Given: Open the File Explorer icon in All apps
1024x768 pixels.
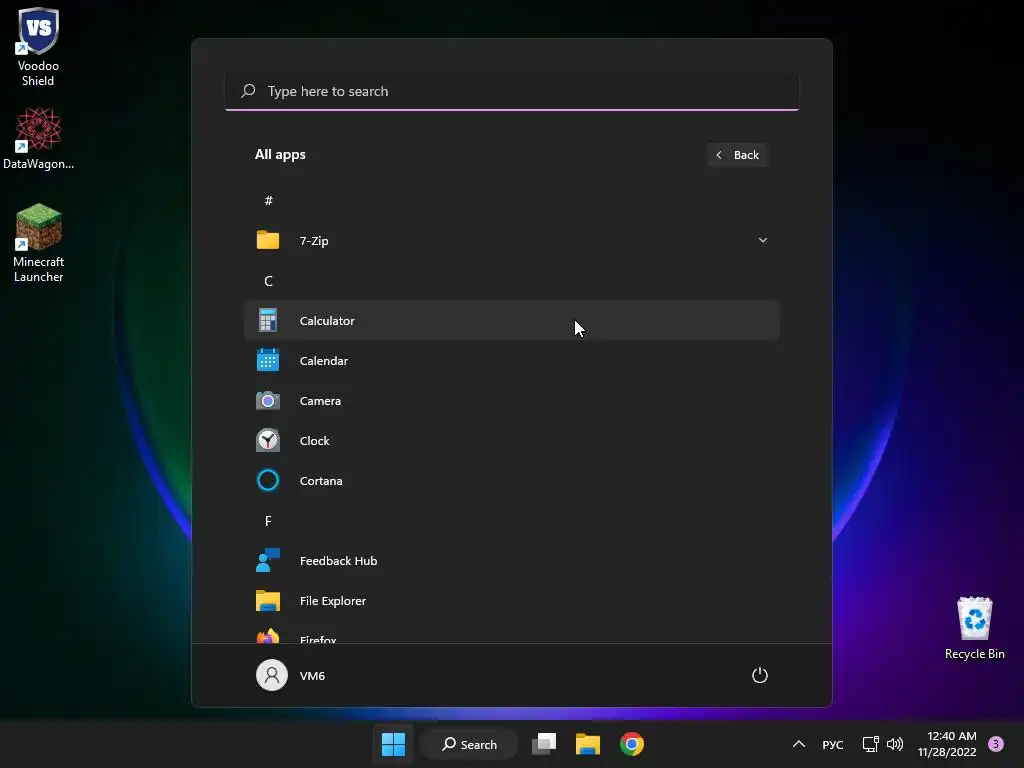Looking at the screenshot, I should (x=268, y=601).
